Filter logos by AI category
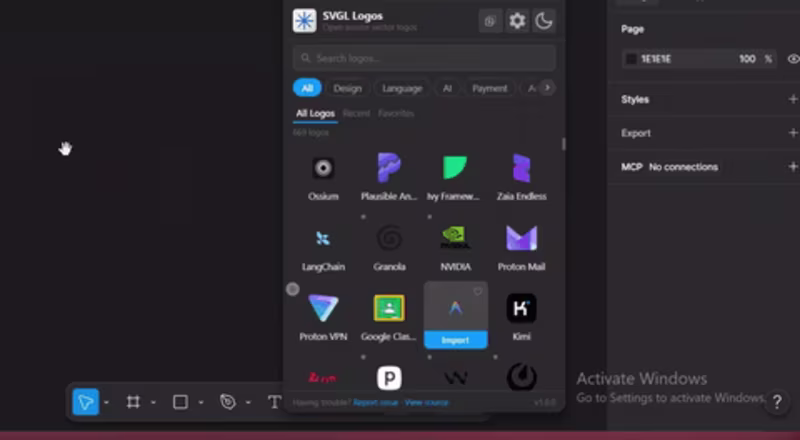 [x=447, y=88]
